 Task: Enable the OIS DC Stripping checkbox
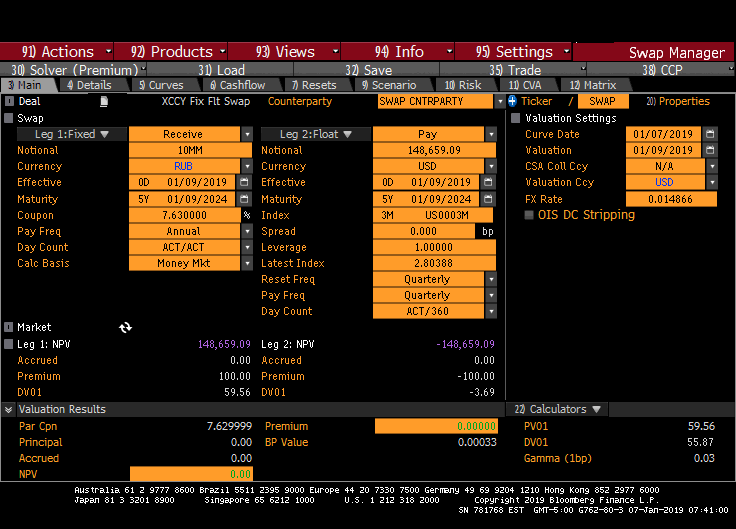529,215
